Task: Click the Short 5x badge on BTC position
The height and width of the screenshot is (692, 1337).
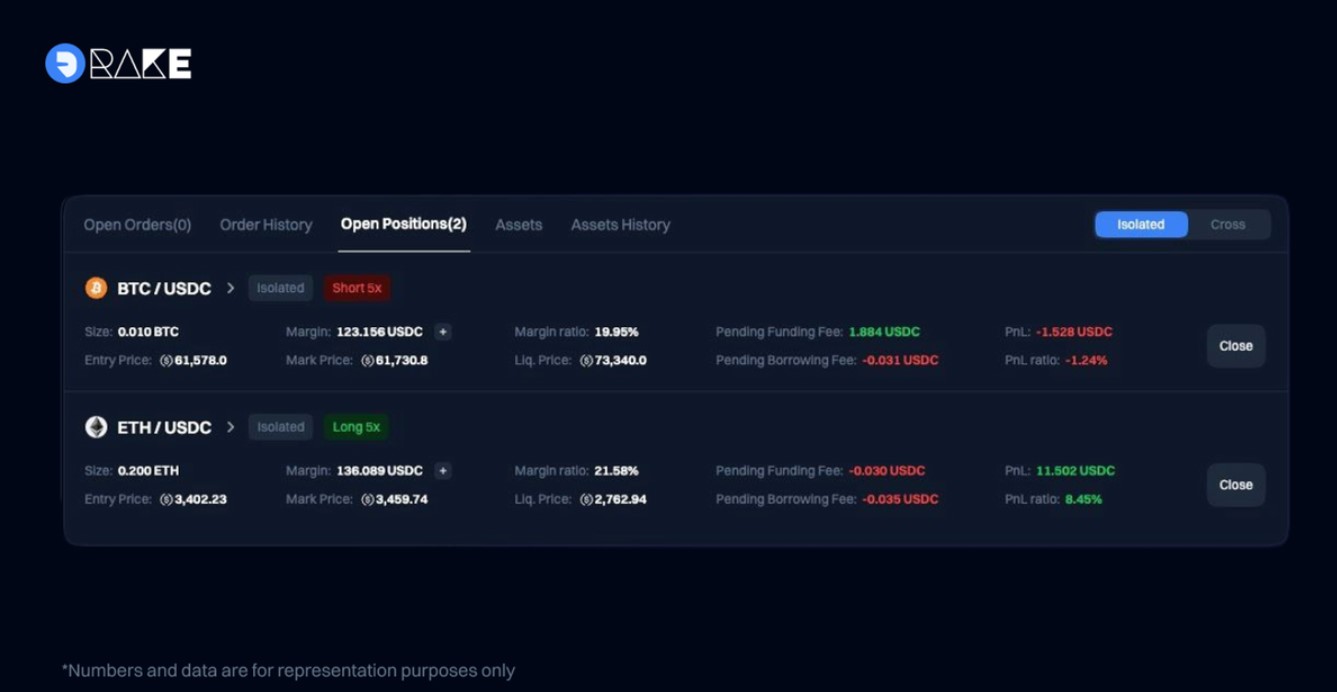Action: click(x=356, y=287)
